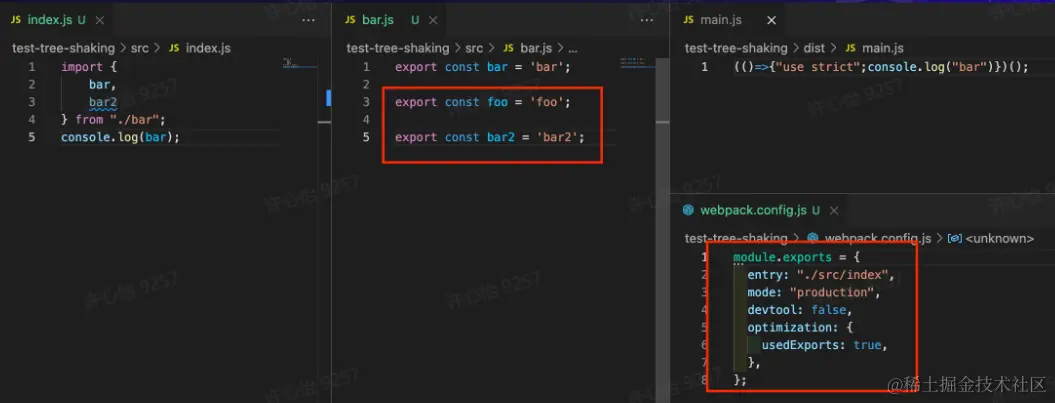This screenshot has width=1055, height=403.
Task: Click main.js breadcrumb file name
Action: click(883, 48)
